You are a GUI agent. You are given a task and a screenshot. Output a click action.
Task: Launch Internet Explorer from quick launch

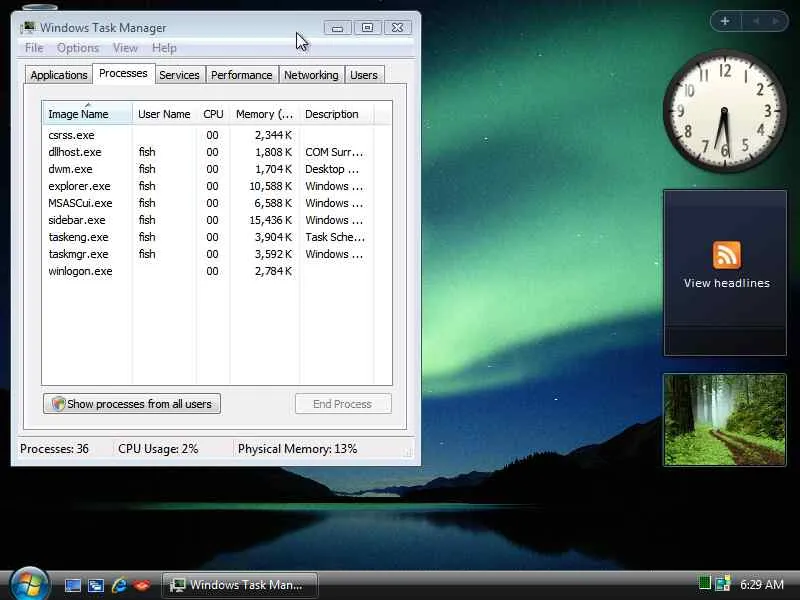pos(119,585)
